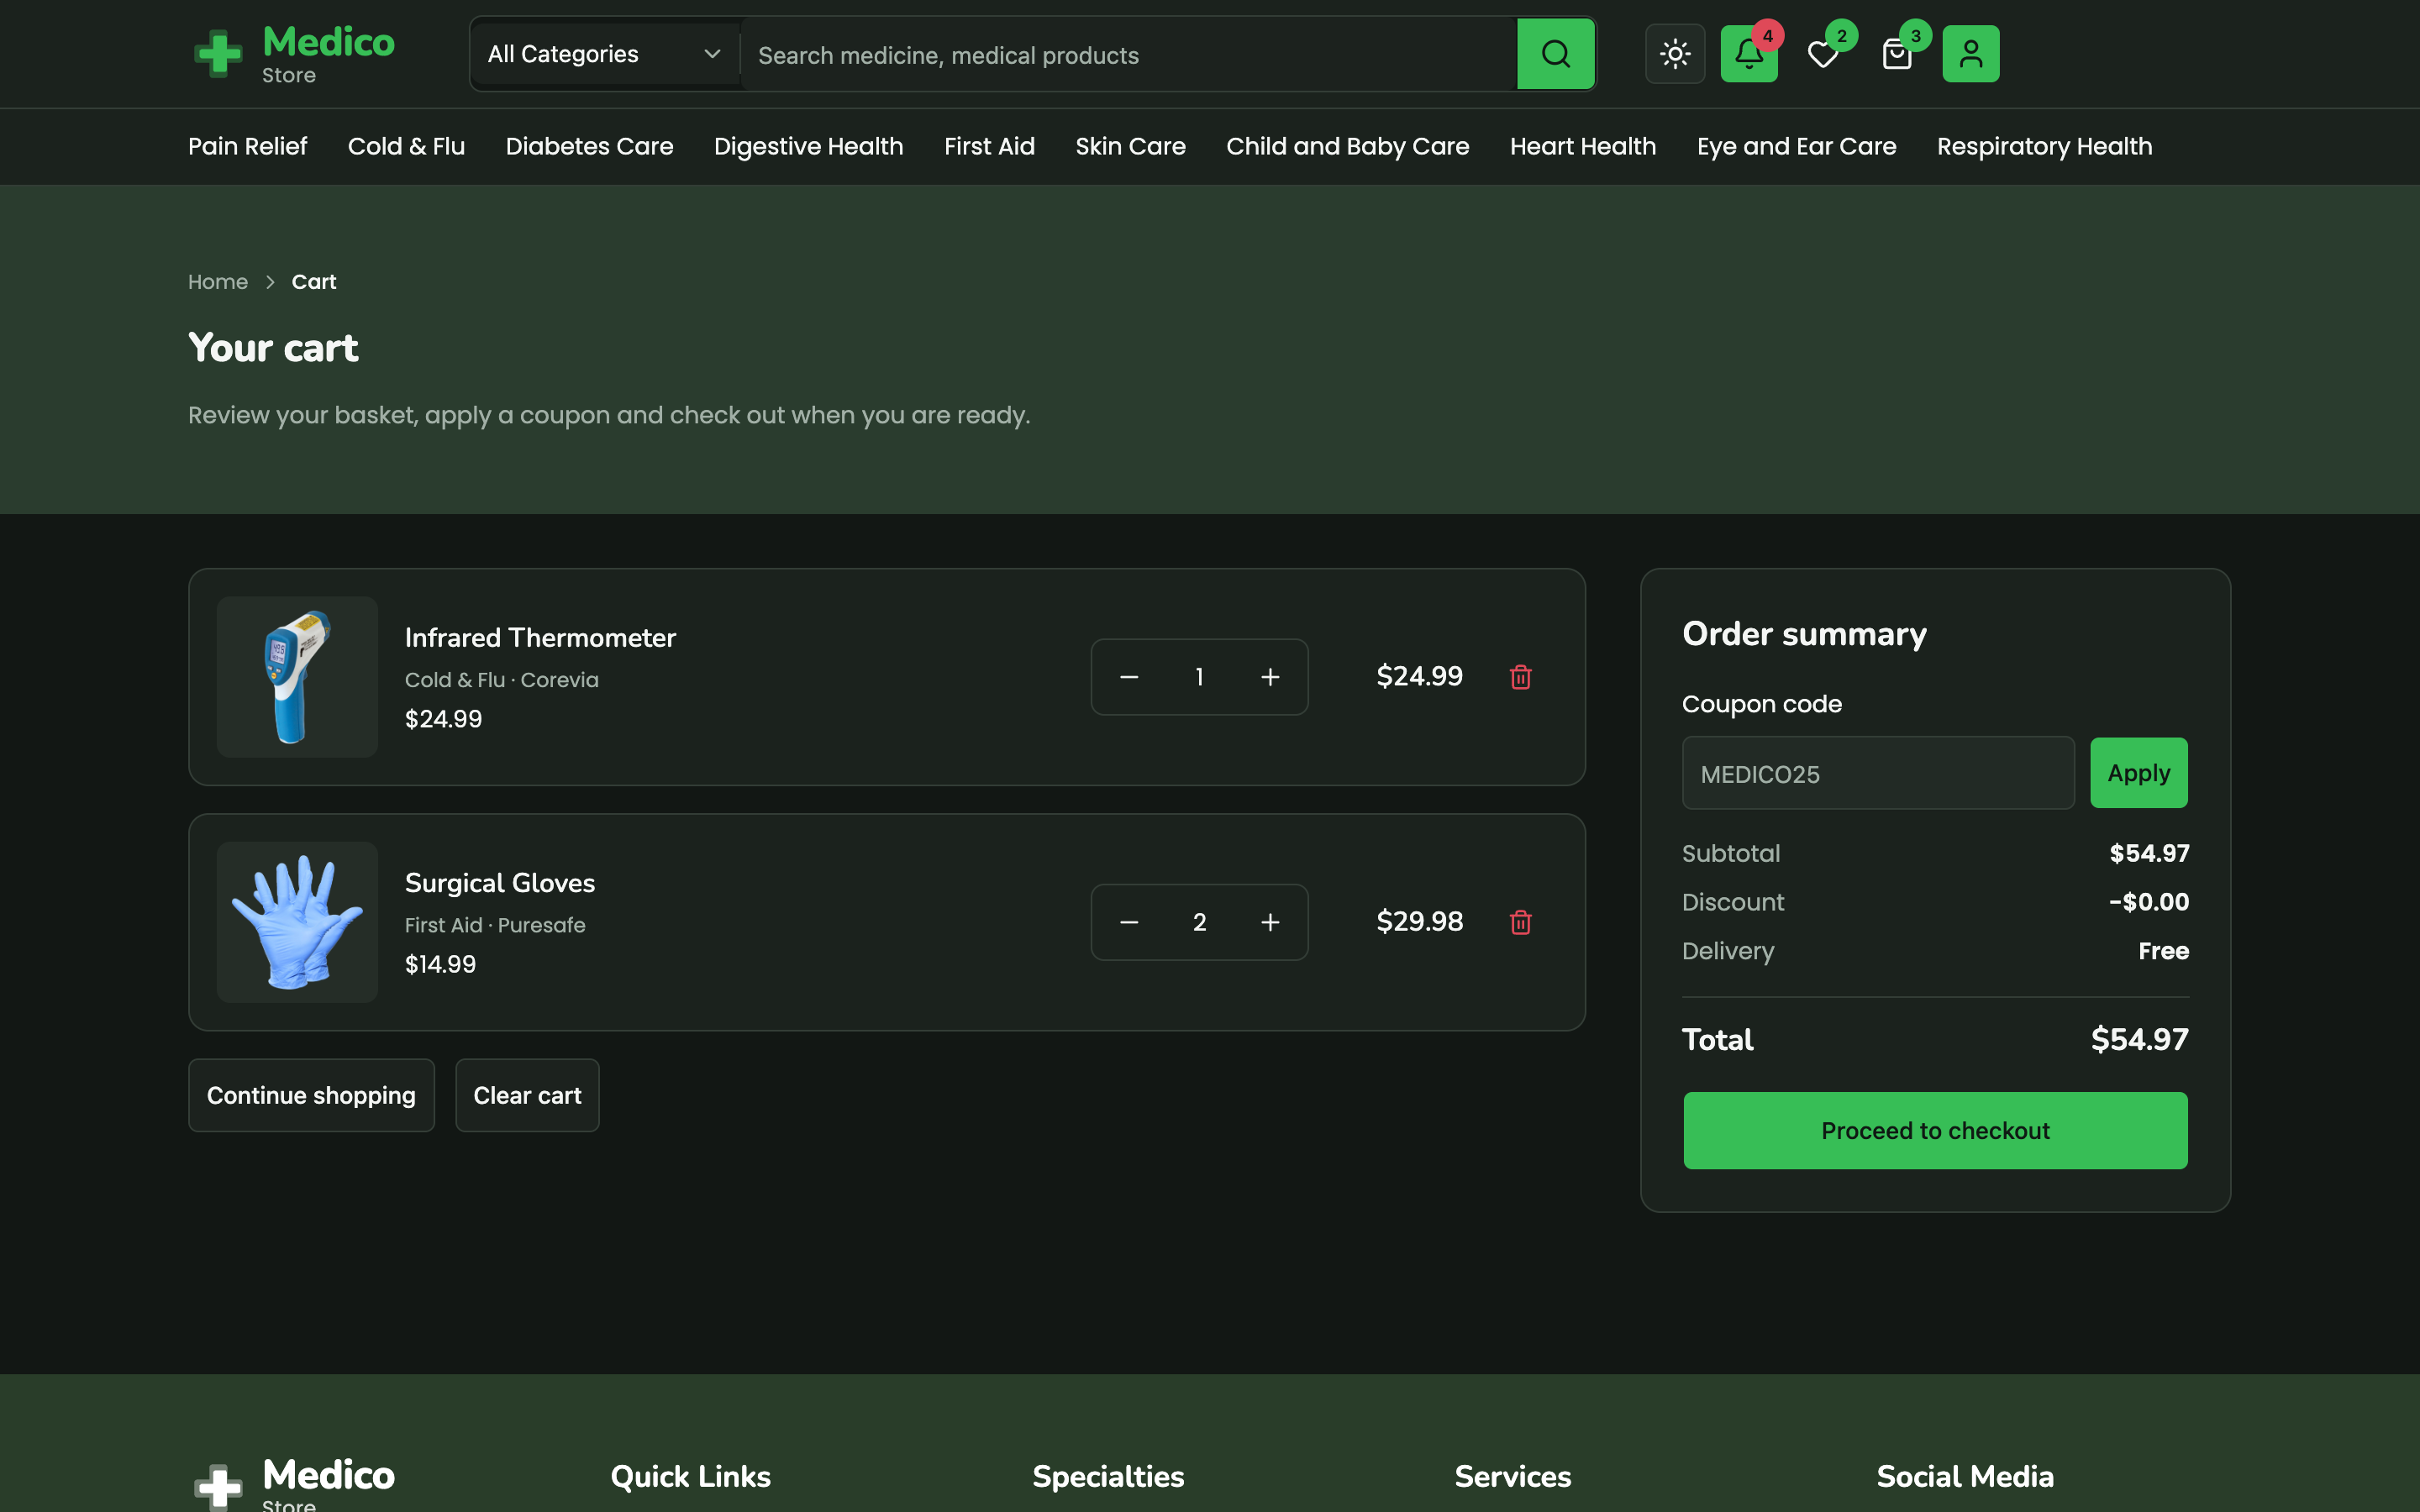Toggle the light/dark theme sun icon

coord(1675,54)
